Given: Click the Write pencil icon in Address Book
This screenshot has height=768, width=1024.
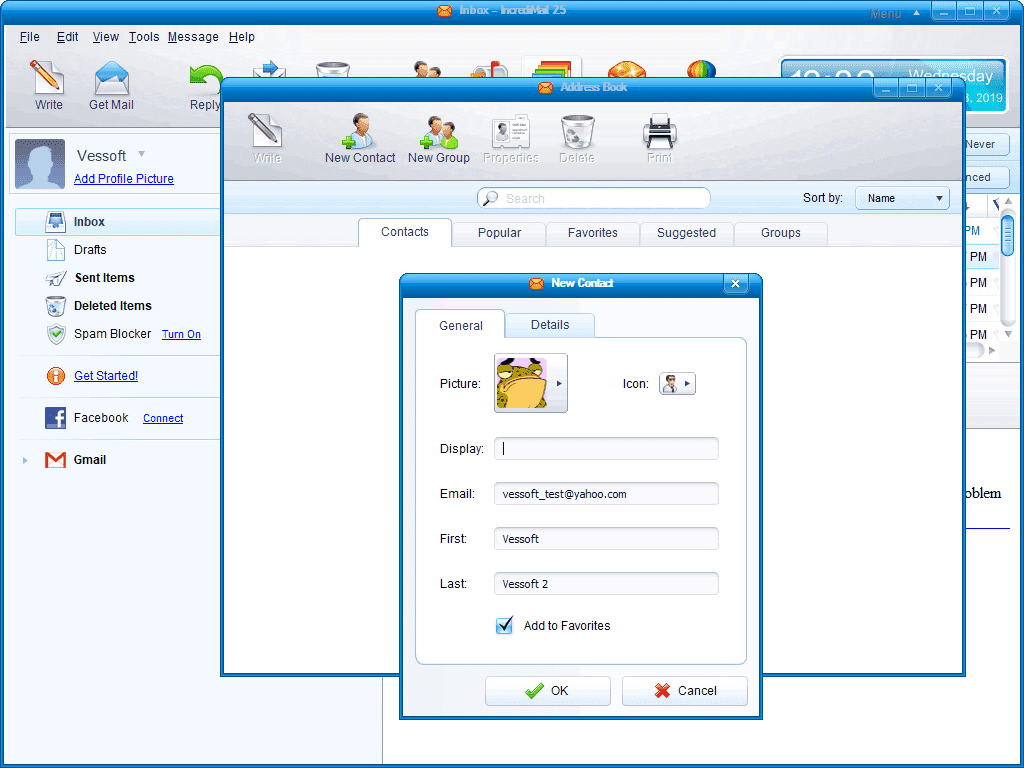Looking at the screenshot, I should [265, 130].
